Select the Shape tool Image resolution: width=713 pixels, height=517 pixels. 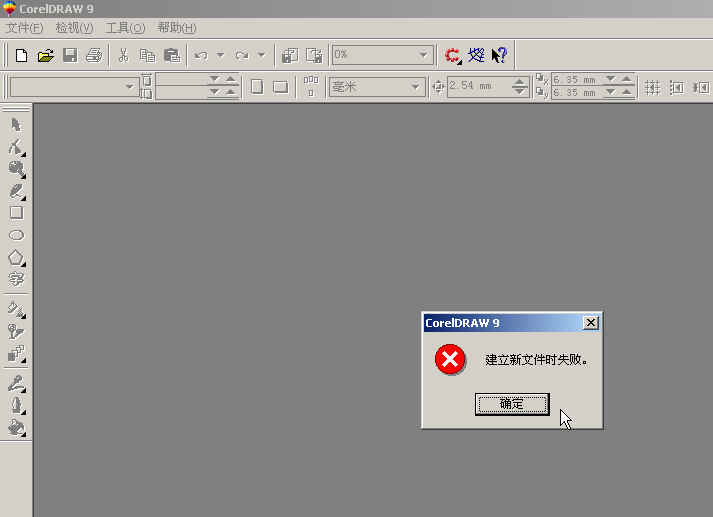[x=16, y=146]
